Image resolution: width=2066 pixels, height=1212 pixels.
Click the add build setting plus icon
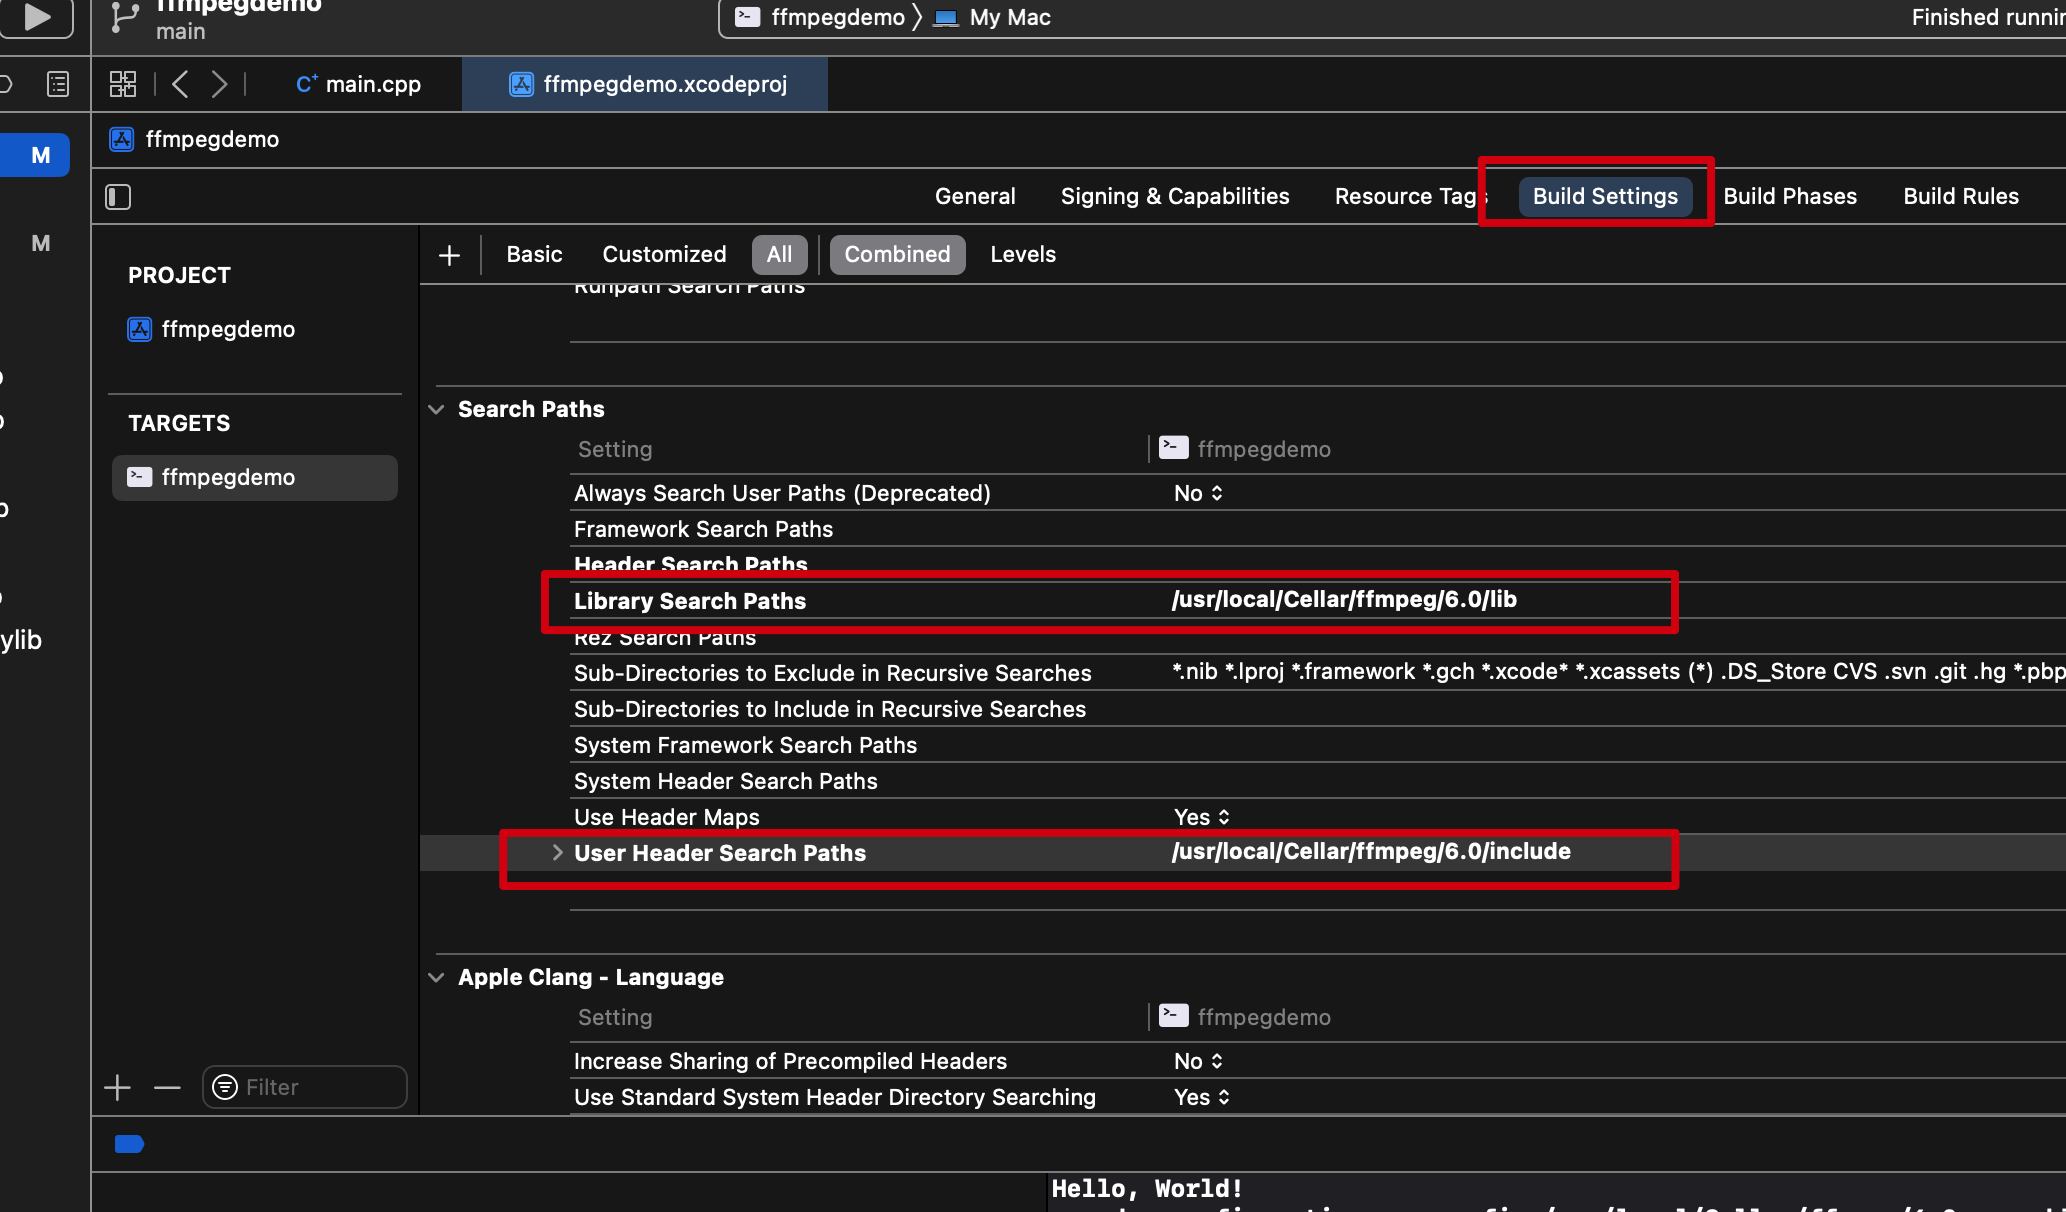[x=449, y=255]
